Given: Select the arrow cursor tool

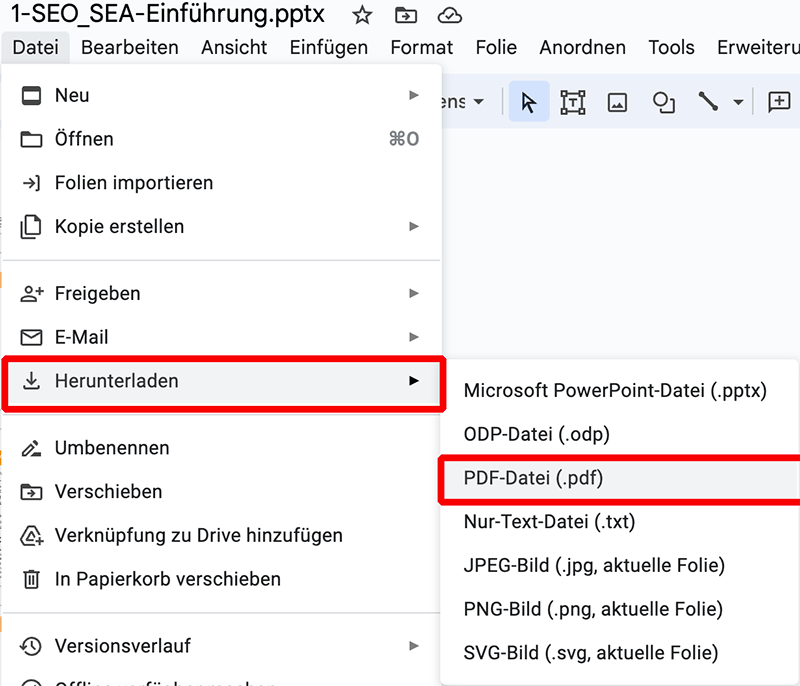Looking at the screenshot, I should 529,102.
